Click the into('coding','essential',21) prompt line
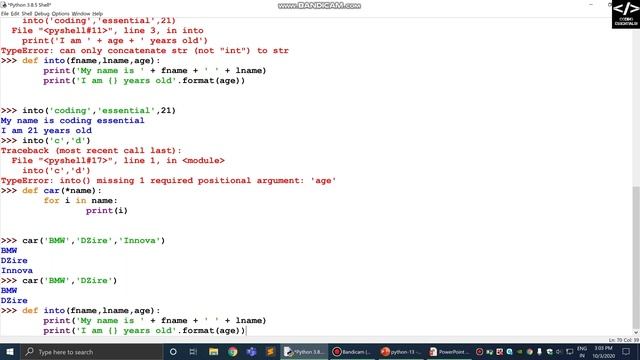 click(x=99, y=111)
